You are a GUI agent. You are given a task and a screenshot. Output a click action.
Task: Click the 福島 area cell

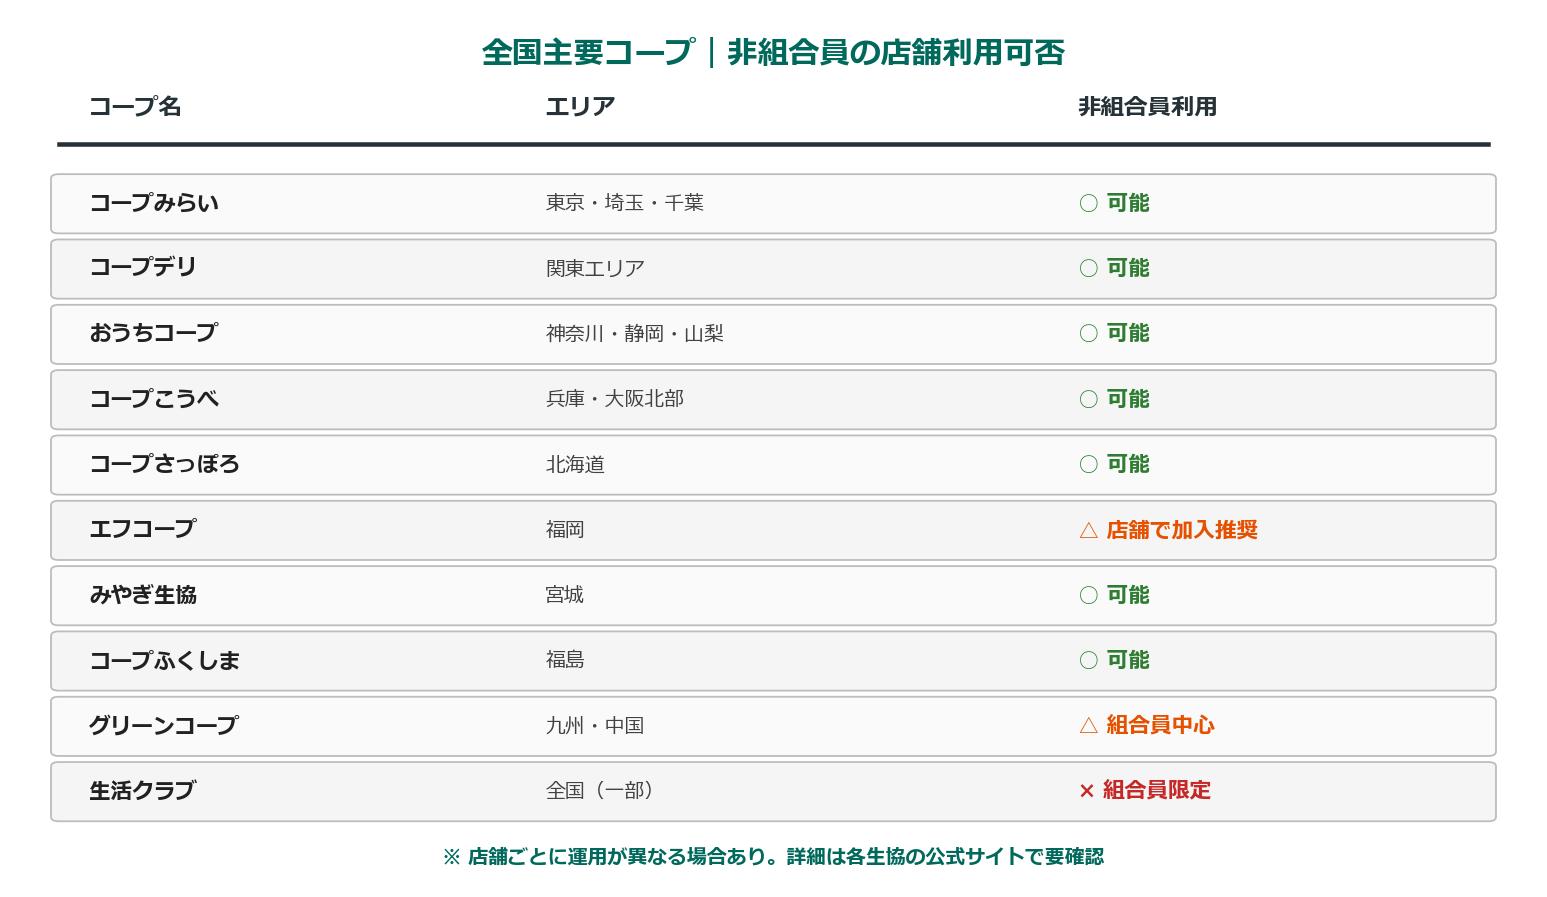click(x=565, y=660)
